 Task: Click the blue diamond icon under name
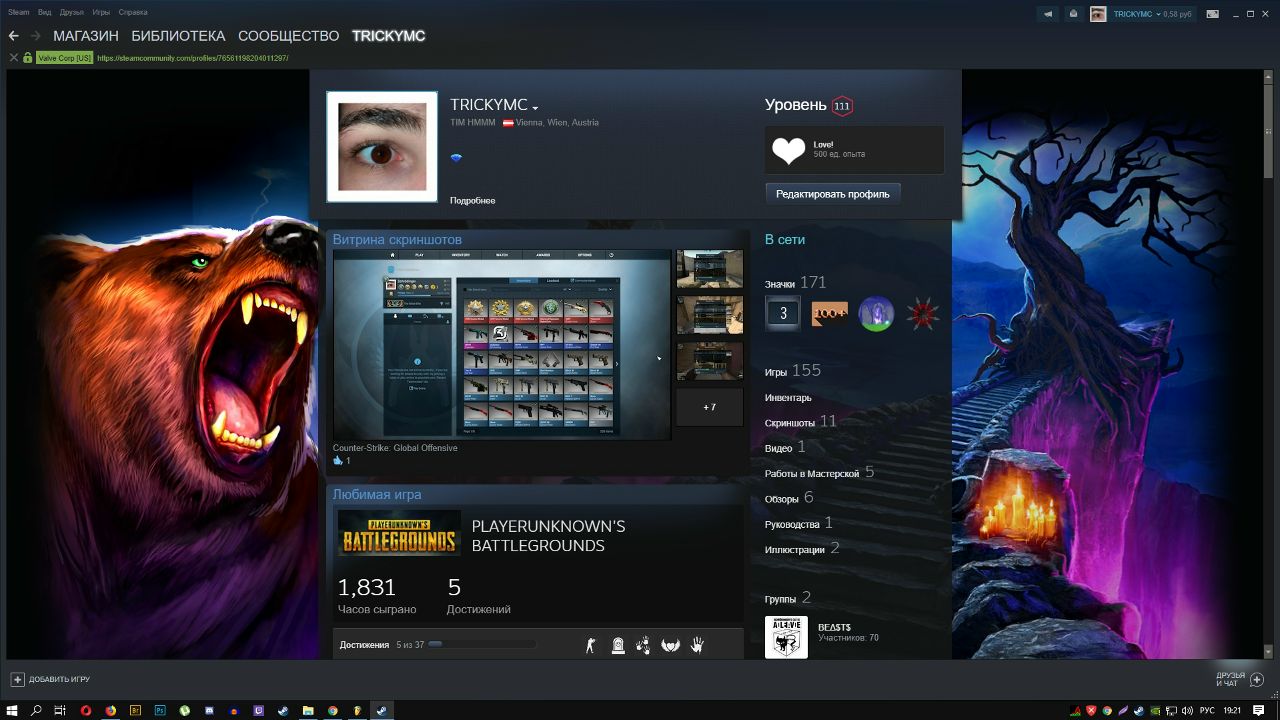[x=456, y=158]
